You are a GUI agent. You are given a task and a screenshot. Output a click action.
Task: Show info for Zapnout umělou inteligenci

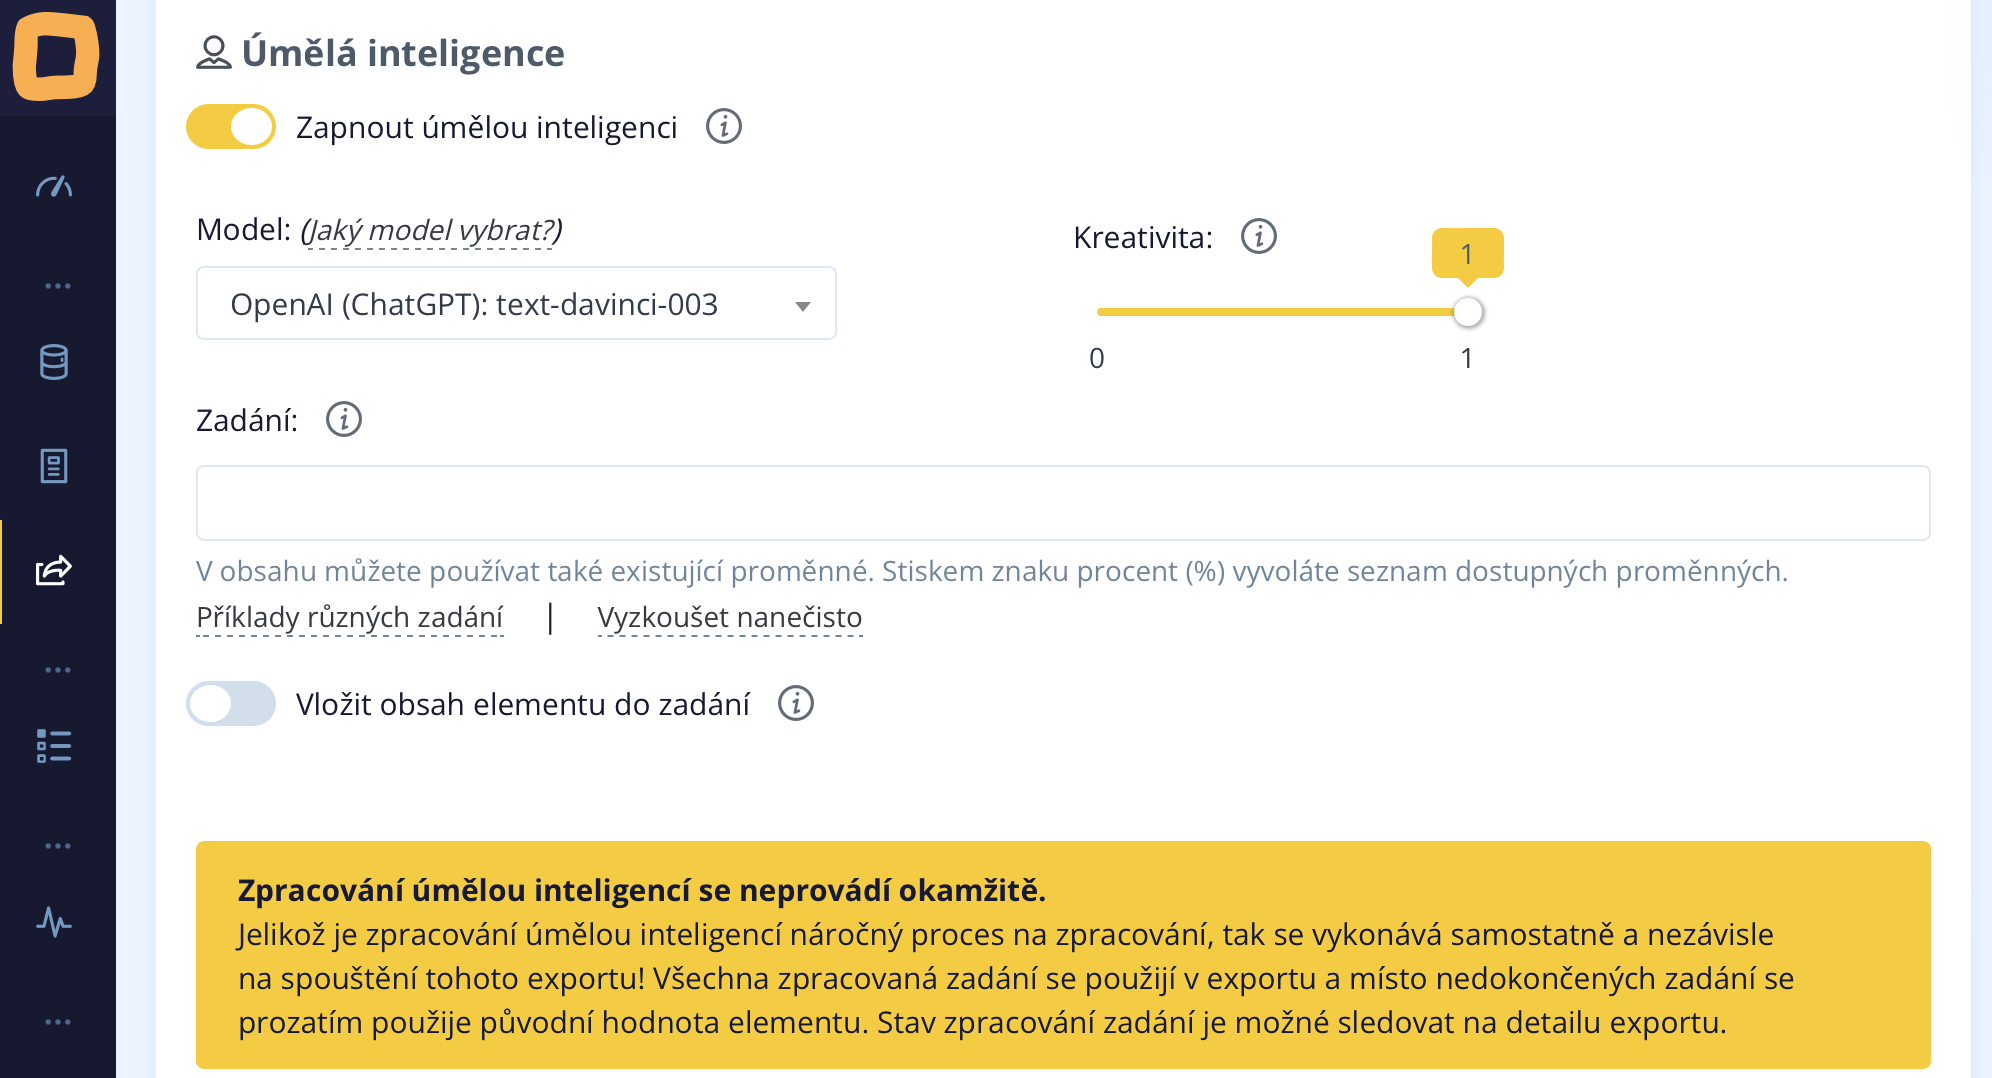point(724,127)
